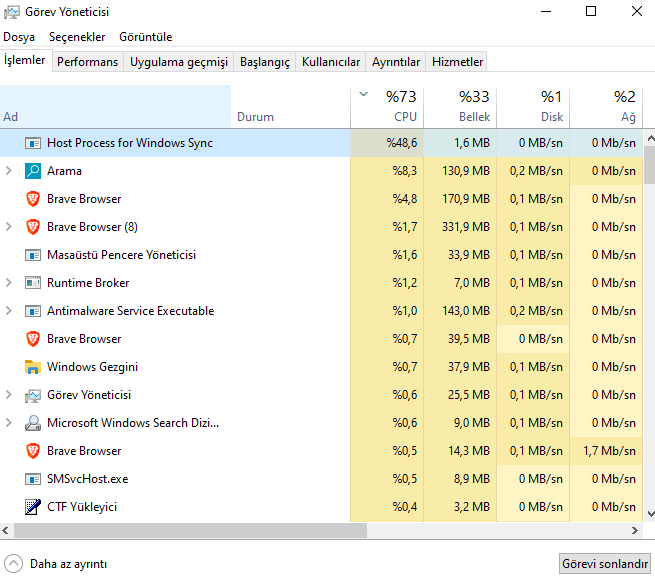
Task: Open the Görüntüle menu
Action: [x=145, y=37]
